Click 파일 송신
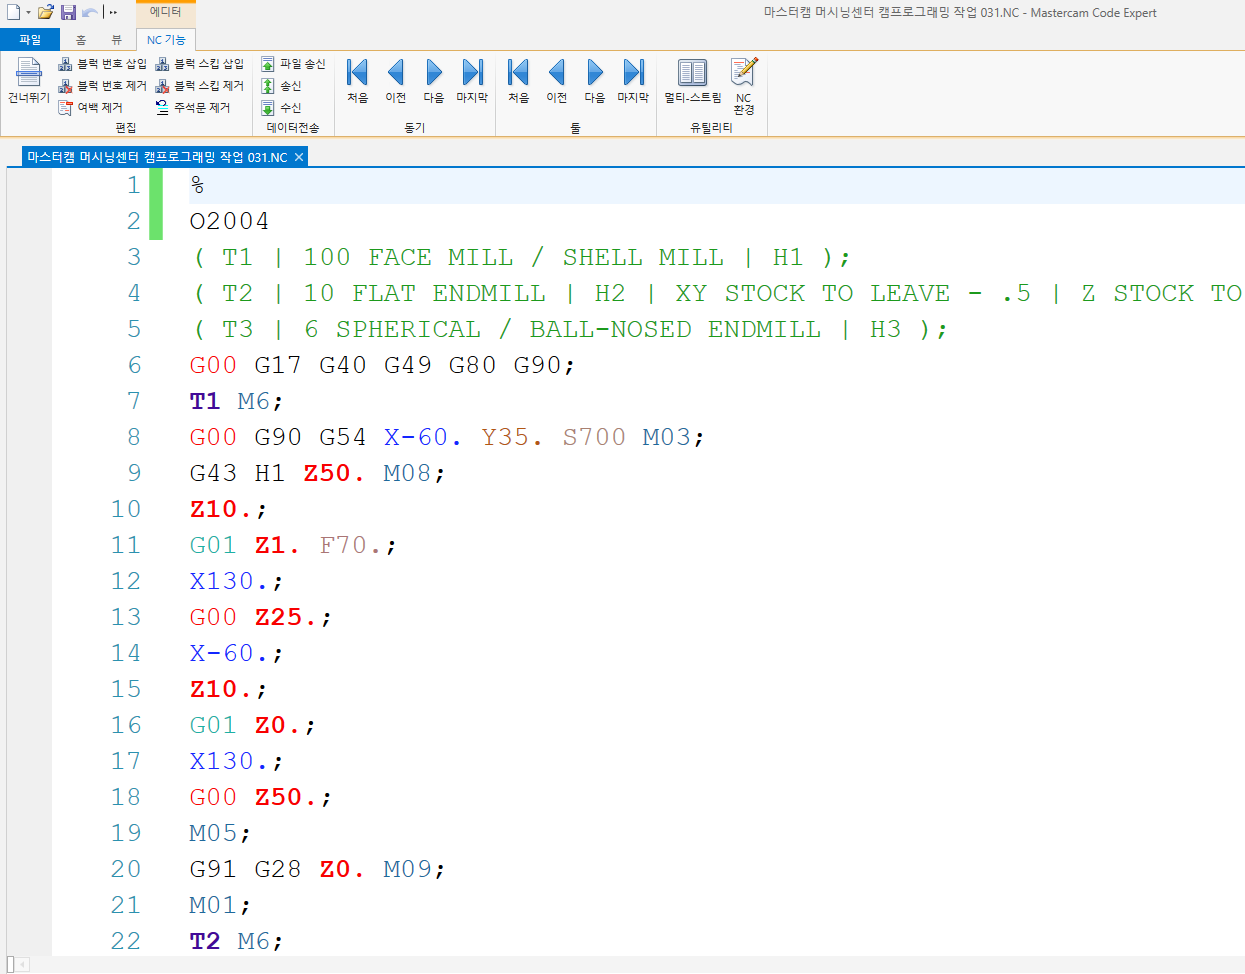This screenshot has width=1245, height=974. pyautogui.click(x=293, y=64)
